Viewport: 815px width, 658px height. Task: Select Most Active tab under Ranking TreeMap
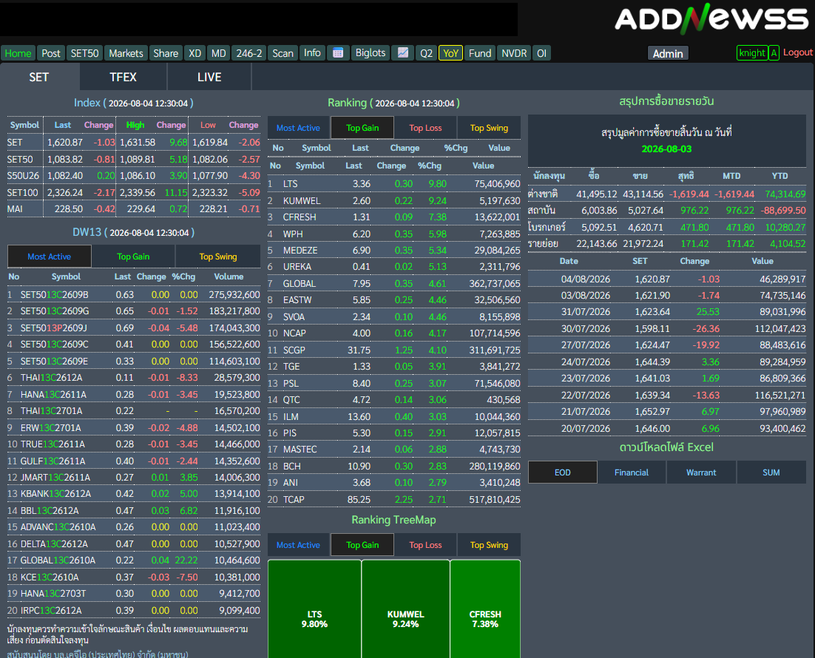298,545
